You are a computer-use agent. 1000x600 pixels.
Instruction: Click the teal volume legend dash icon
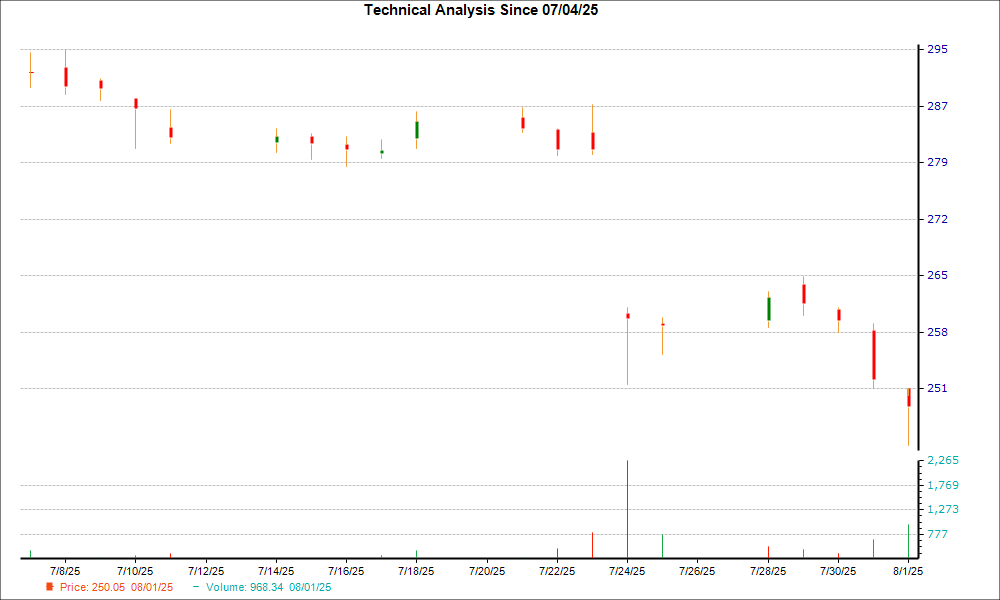tap(196, 587)
